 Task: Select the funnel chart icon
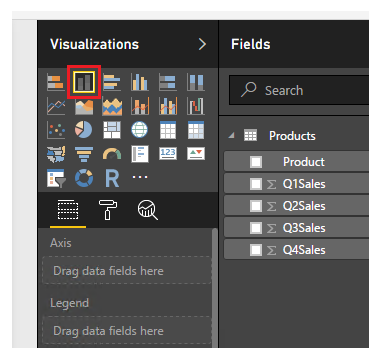[84, 154]
